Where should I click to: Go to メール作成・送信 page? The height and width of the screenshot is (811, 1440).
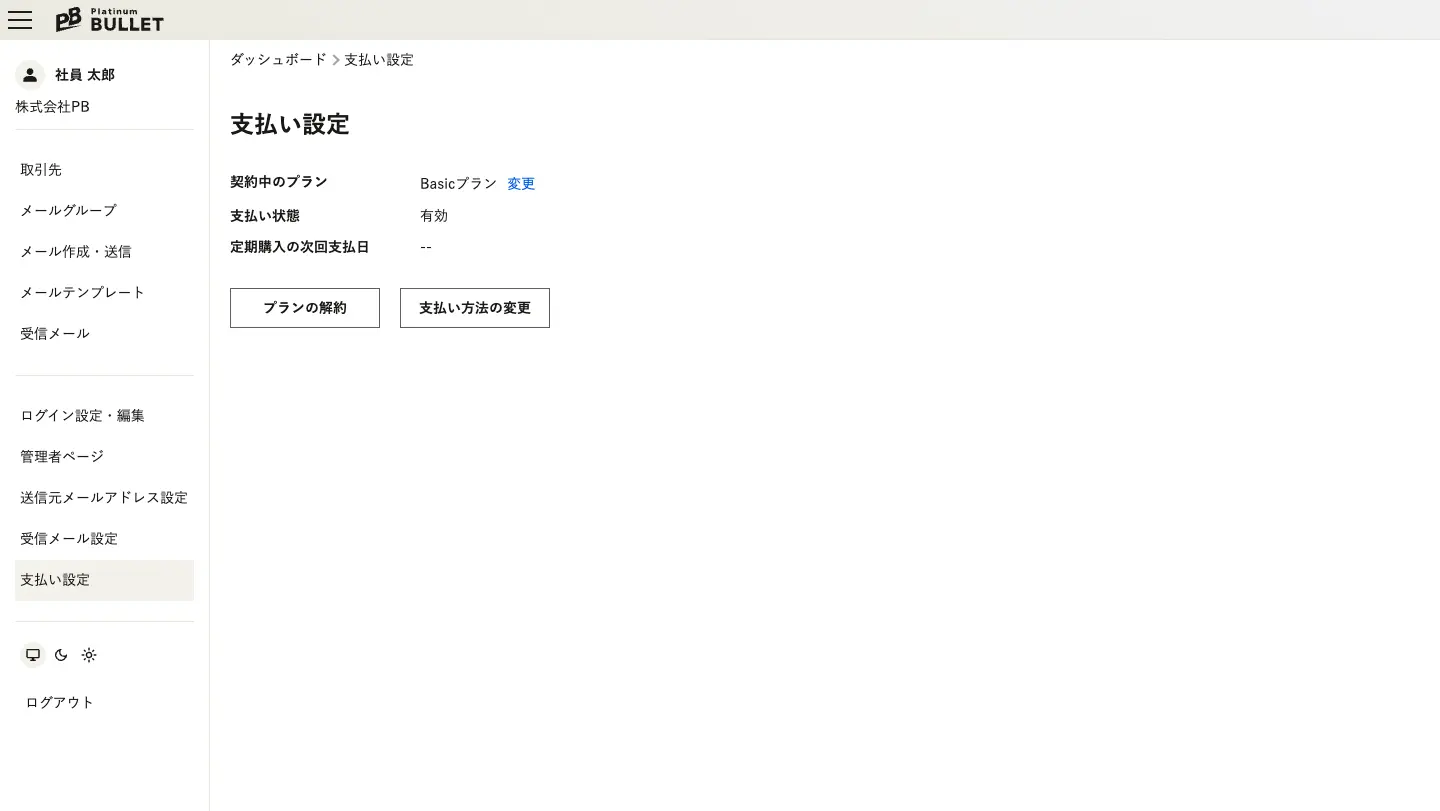(x=76, y=252)
